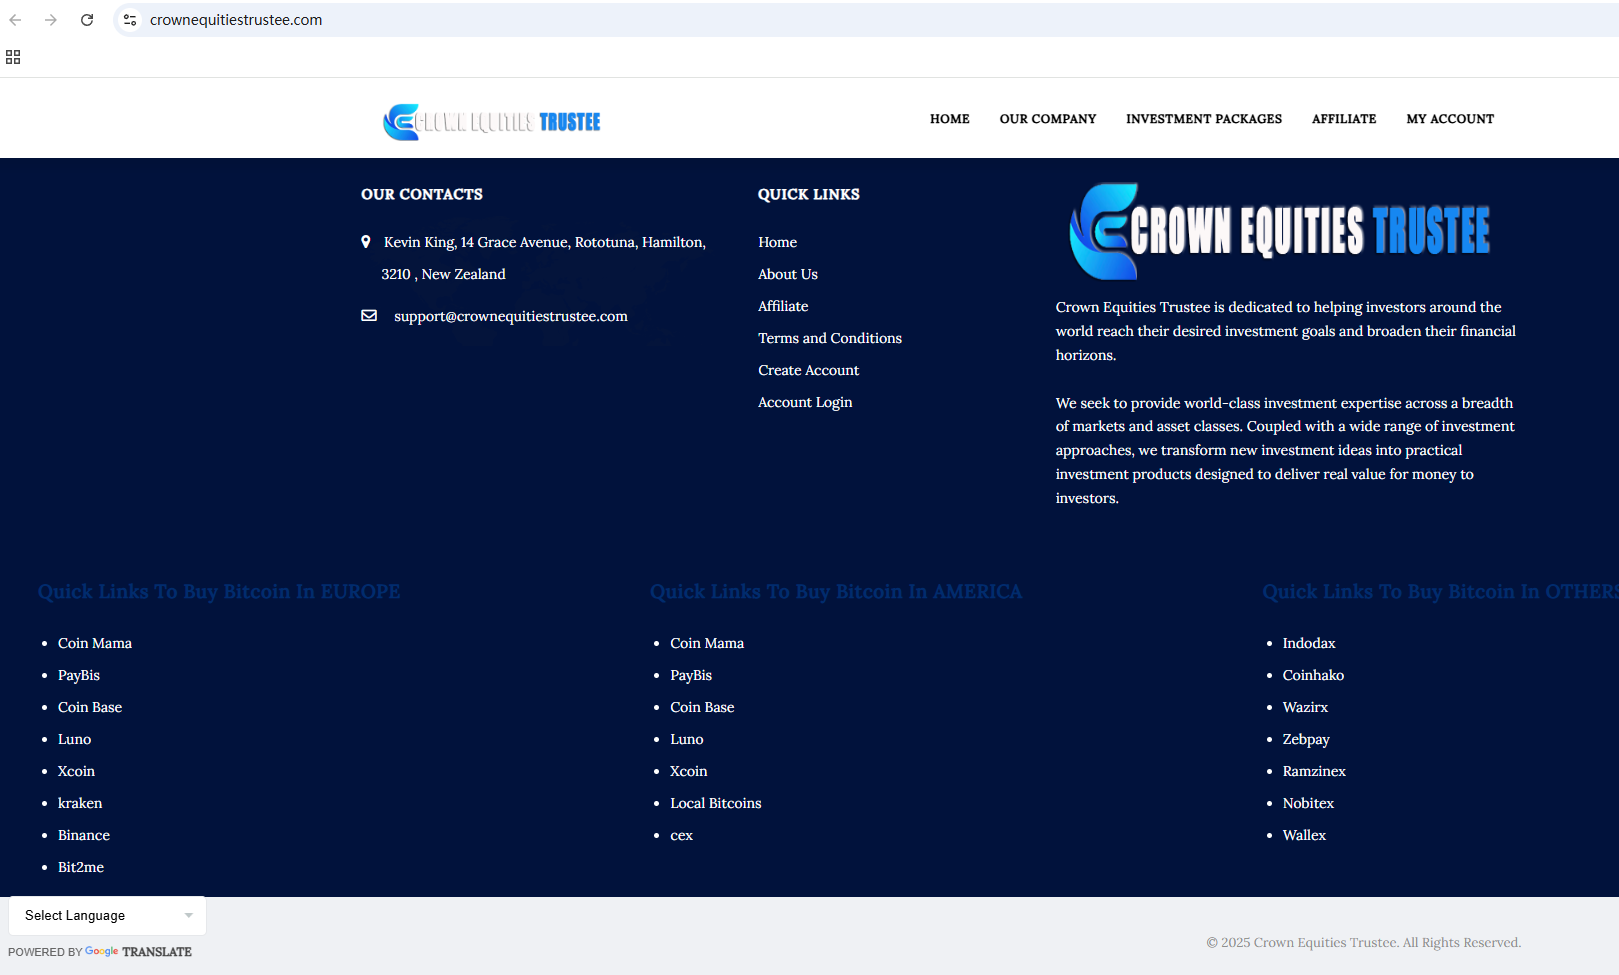This screenshot has height=975, width=1619.
Task: Click the envelope icon beside support email
Action: [x=369, y=316]
